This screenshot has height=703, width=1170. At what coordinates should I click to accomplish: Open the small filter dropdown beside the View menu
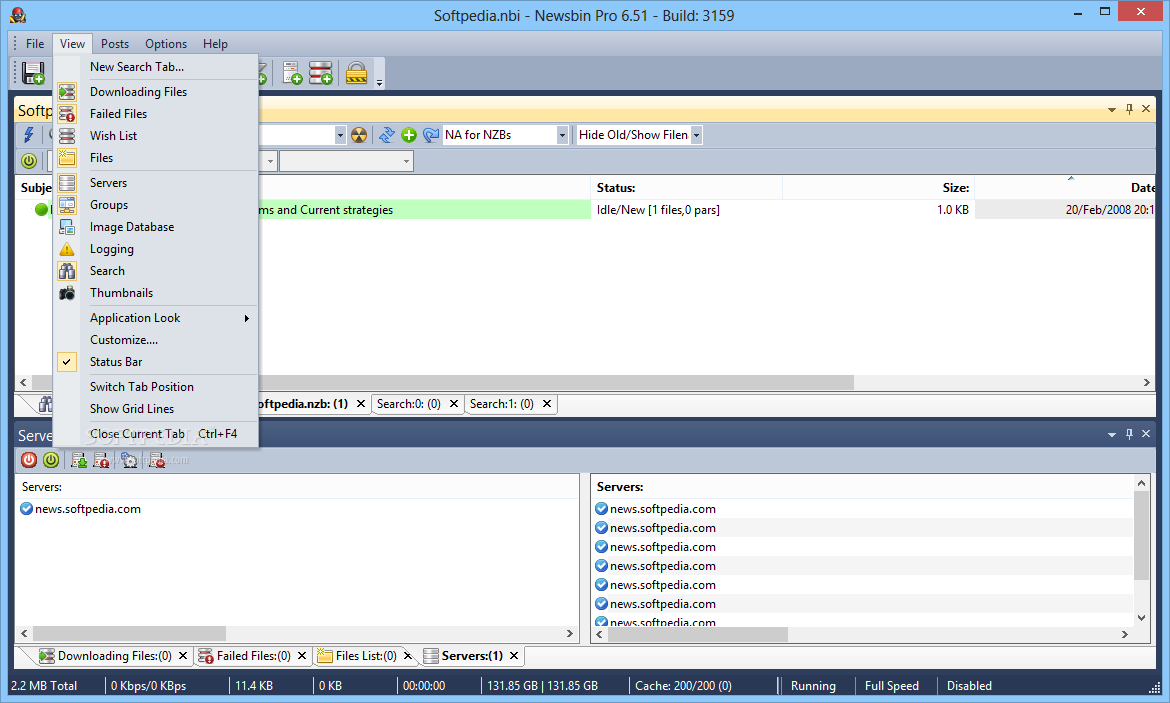(270, 160)
